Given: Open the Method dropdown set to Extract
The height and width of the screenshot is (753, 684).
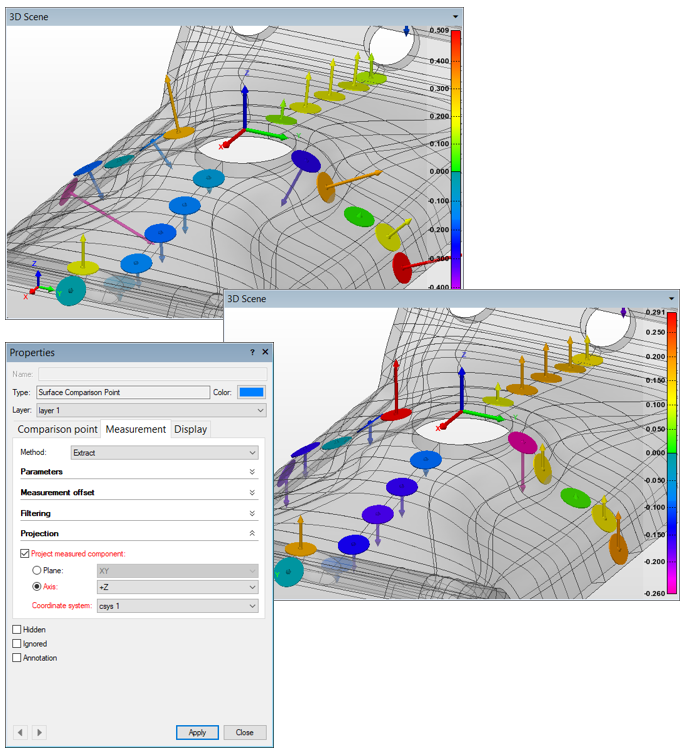Looking at the screenshot, I should 165,453.
